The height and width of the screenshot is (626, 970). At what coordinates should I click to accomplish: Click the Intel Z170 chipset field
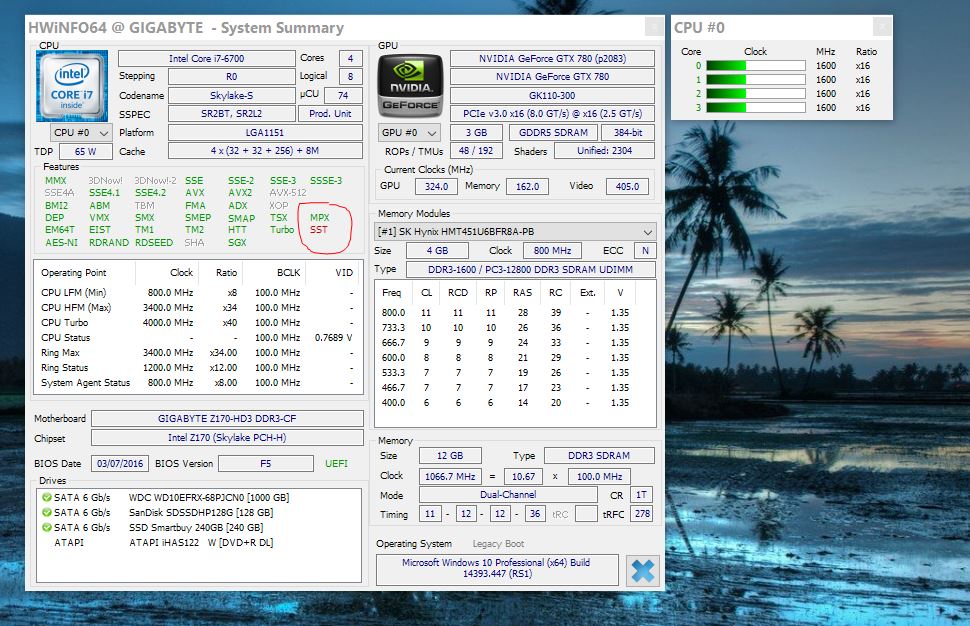(227, 438)
